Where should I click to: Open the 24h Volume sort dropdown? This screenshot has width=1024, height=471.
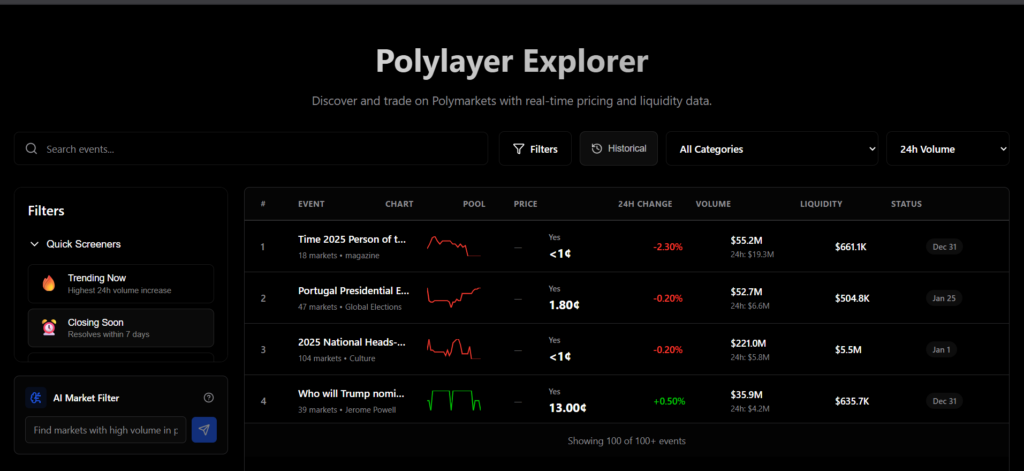point(948,149)
